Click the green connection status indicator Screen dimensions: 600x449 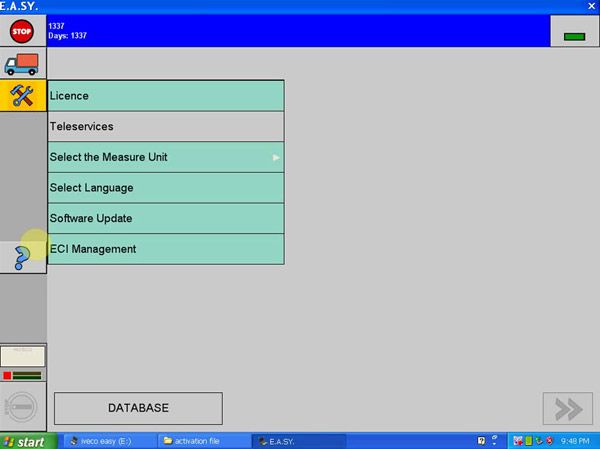(574, 36)
